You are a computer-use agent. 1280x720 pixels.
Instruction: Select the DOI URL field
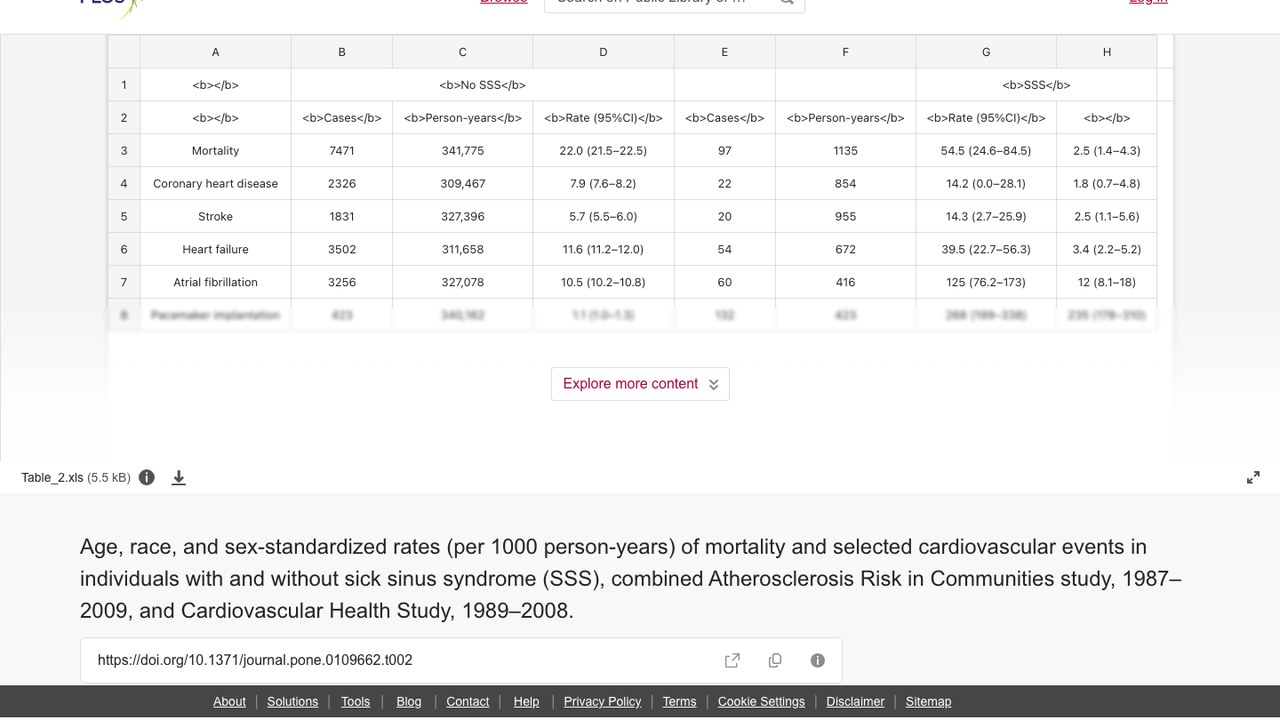[461, 660]
